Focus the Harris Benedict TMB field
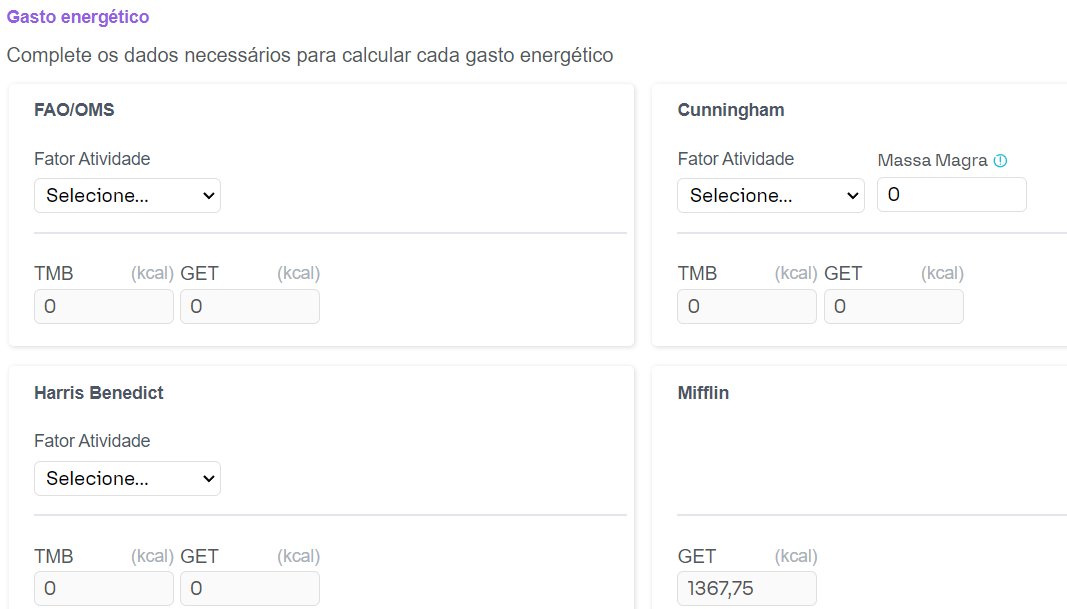Viewport: 1067px width, 609px height. [x=104, y=589]
